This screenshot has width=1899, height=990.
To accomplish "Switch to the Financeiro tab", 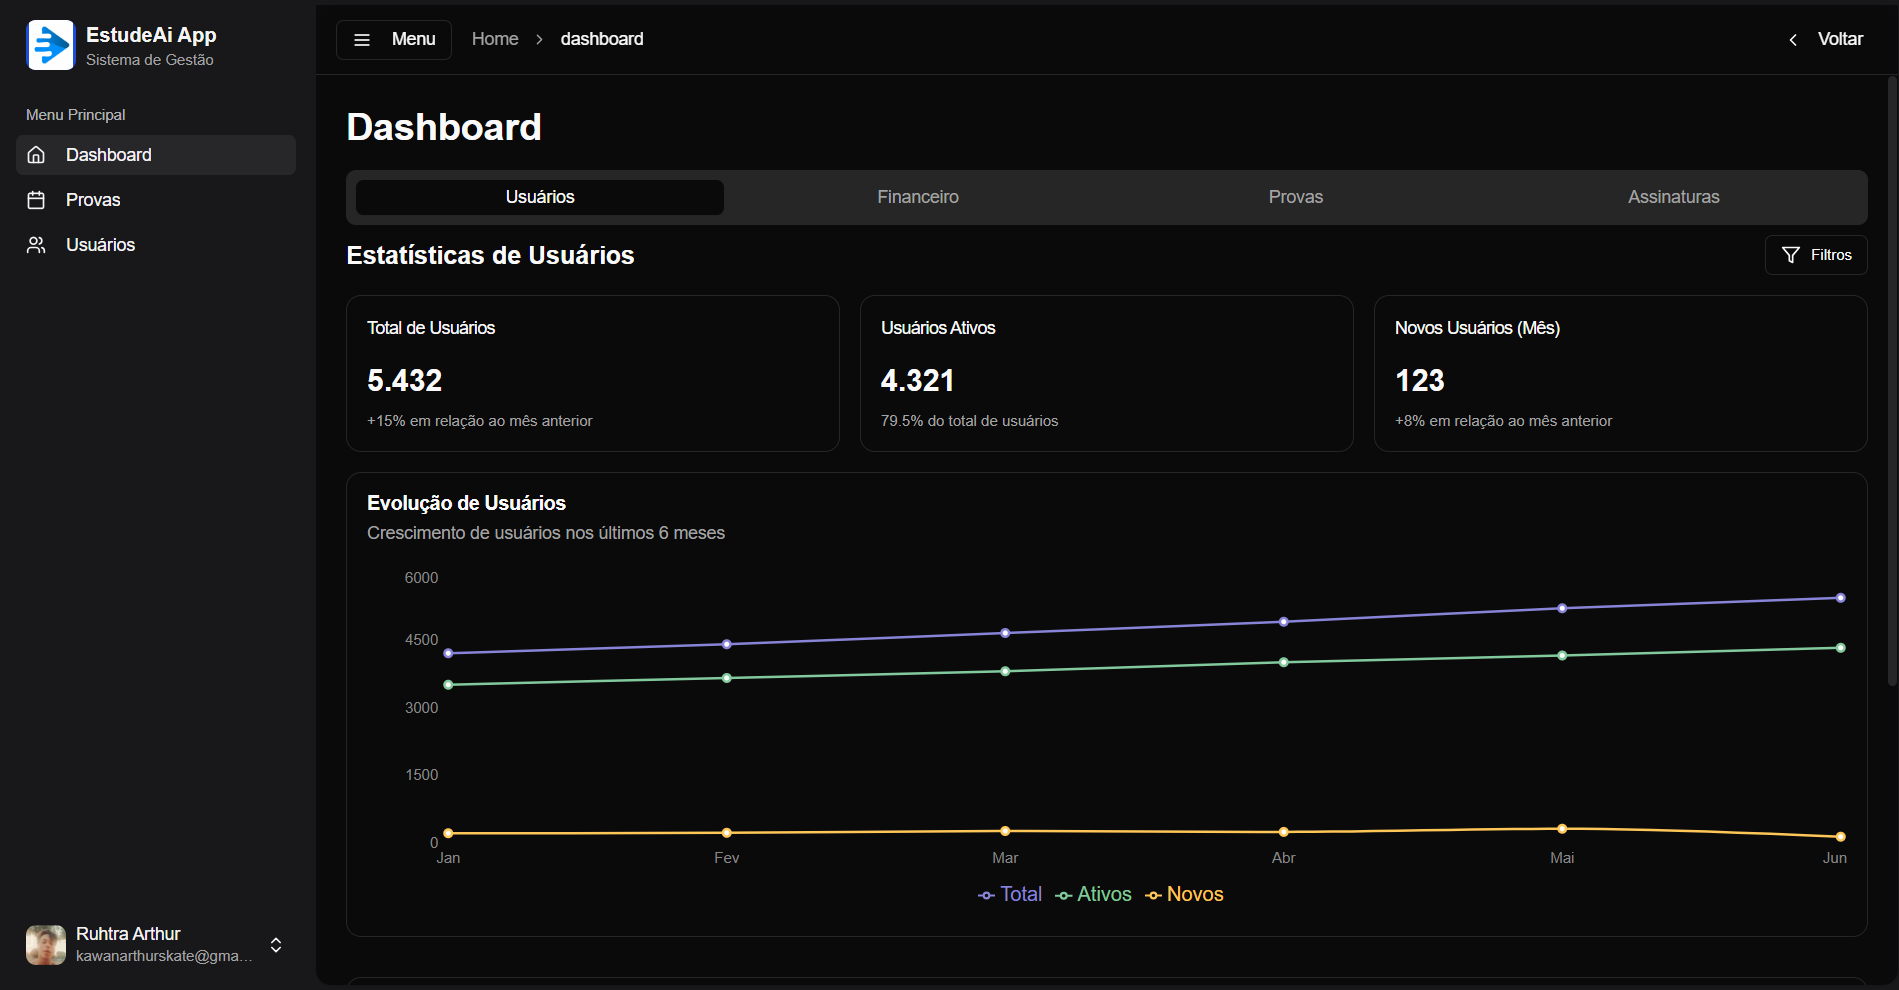I will [917, 197].
